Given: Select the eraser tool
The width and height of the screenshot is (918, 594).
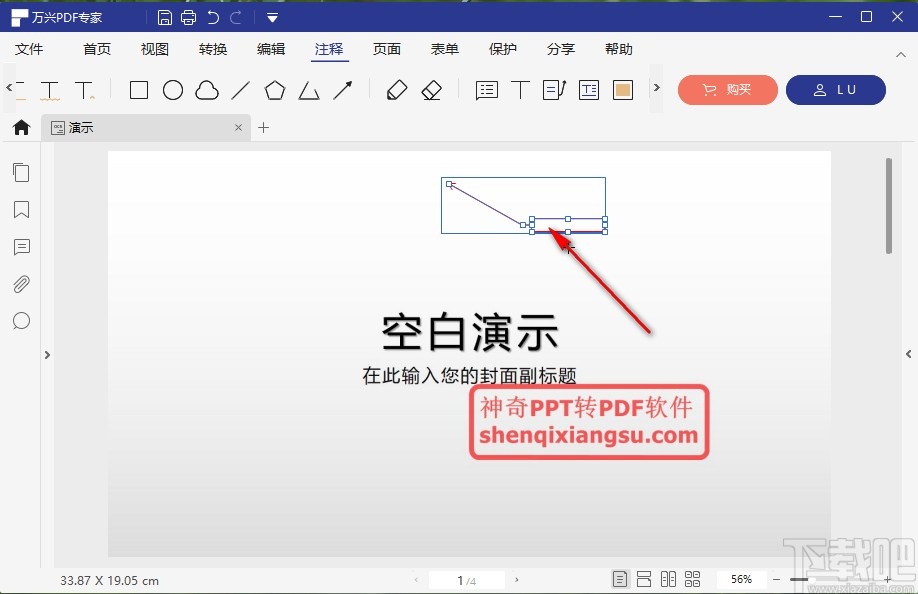Looking at the screenshot, I should [431, 90].
